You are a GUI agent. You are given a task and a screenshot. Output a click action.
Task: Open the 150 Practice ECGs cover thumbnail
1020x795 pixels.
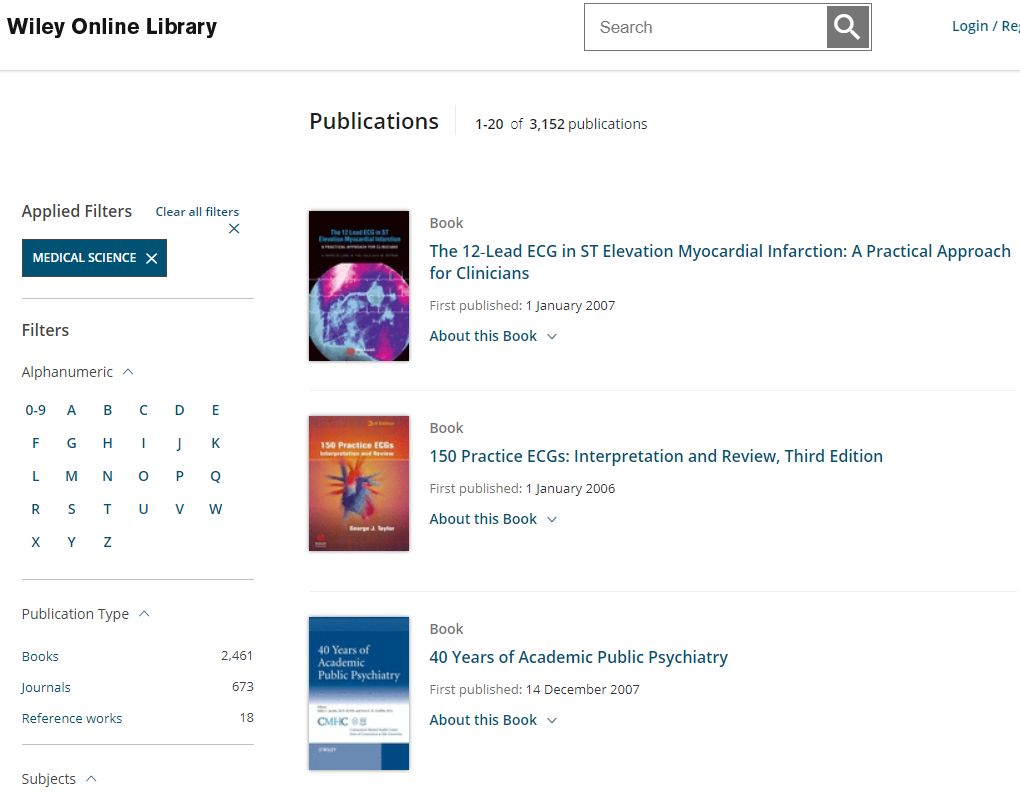[359, 483]
